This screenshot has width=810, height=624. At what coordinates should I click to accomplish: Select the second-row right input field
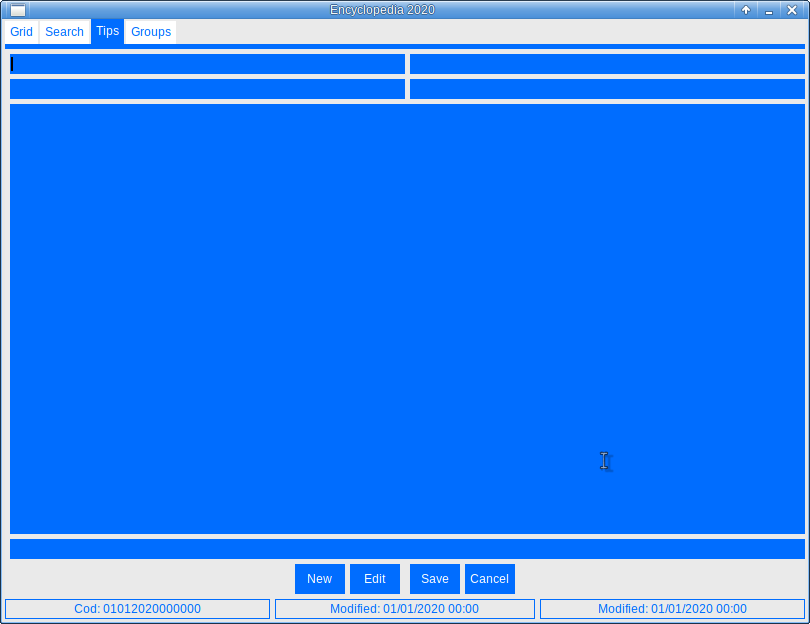pyautogui.click(x=607, y=89)
